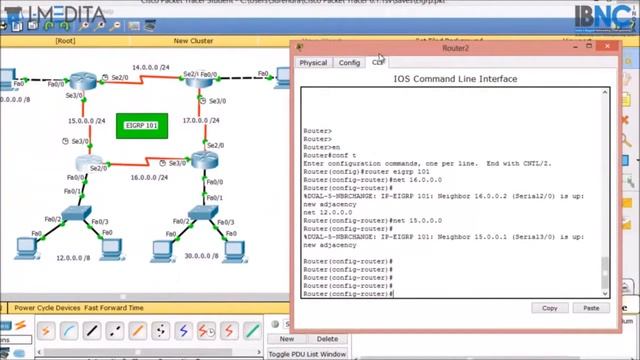Click the last Router(config-router)# prompt line

click(x=348, y=294)
